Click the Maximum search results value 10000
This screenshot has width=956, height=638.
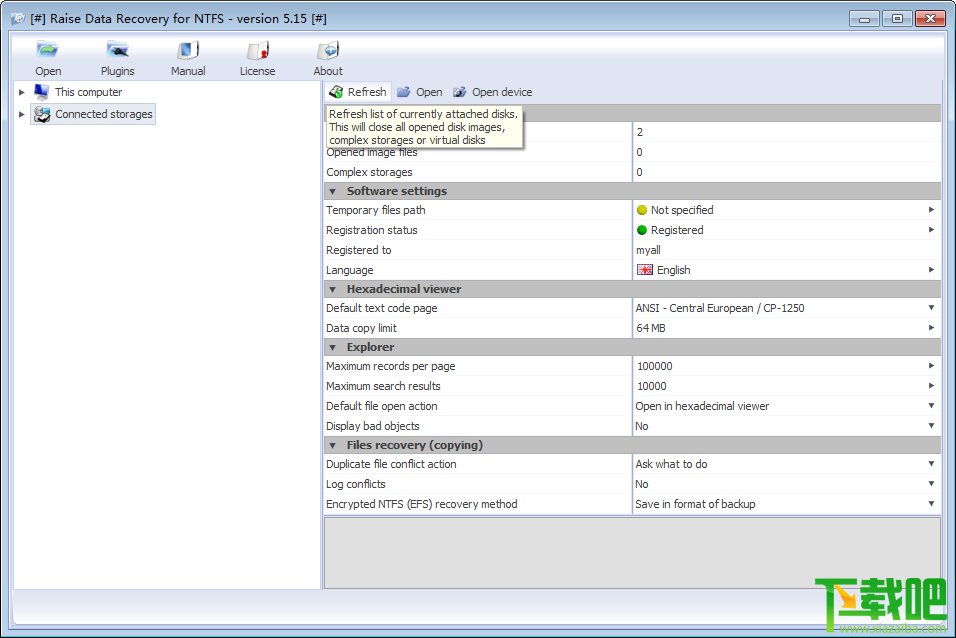coord(652,386)
